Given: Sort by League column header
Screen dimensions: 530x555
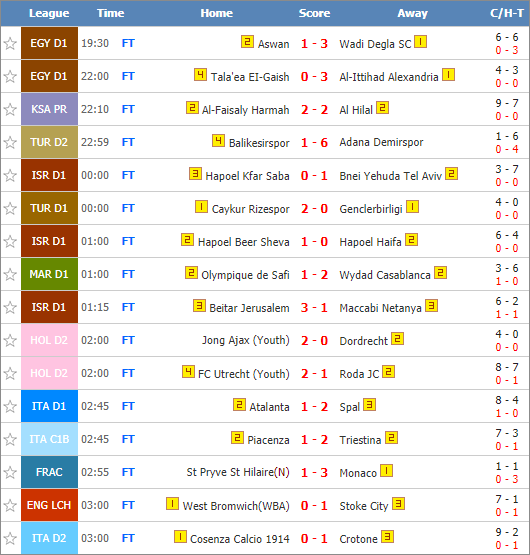Looking at the screenshot, I should tap(49, 13).
